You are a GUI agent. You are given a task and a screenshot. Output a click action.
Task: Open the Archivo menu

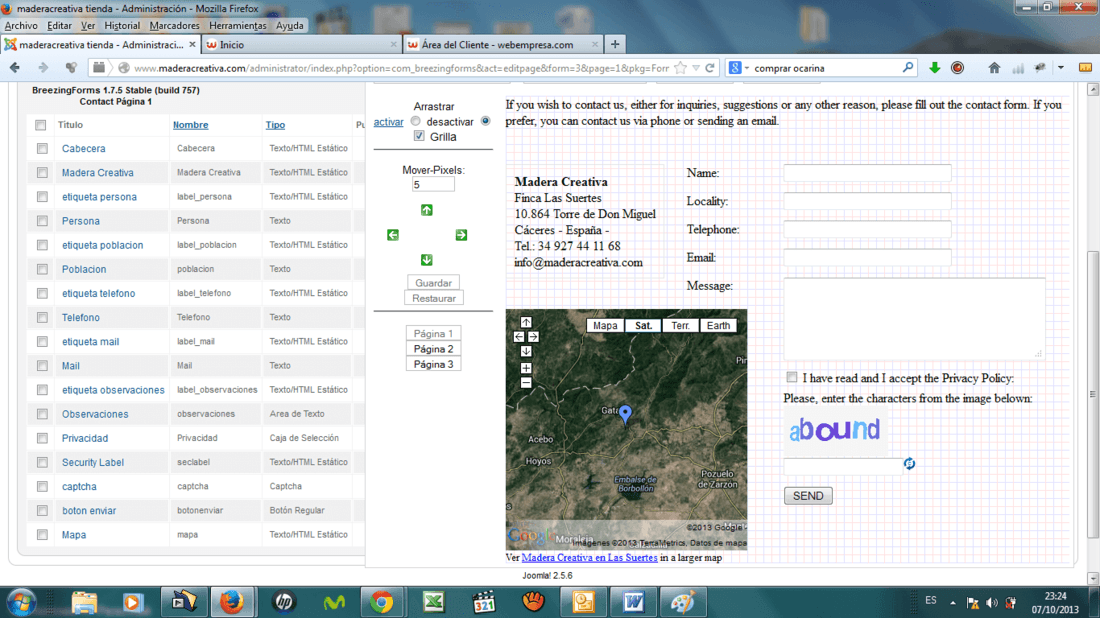tap(21, 25)
